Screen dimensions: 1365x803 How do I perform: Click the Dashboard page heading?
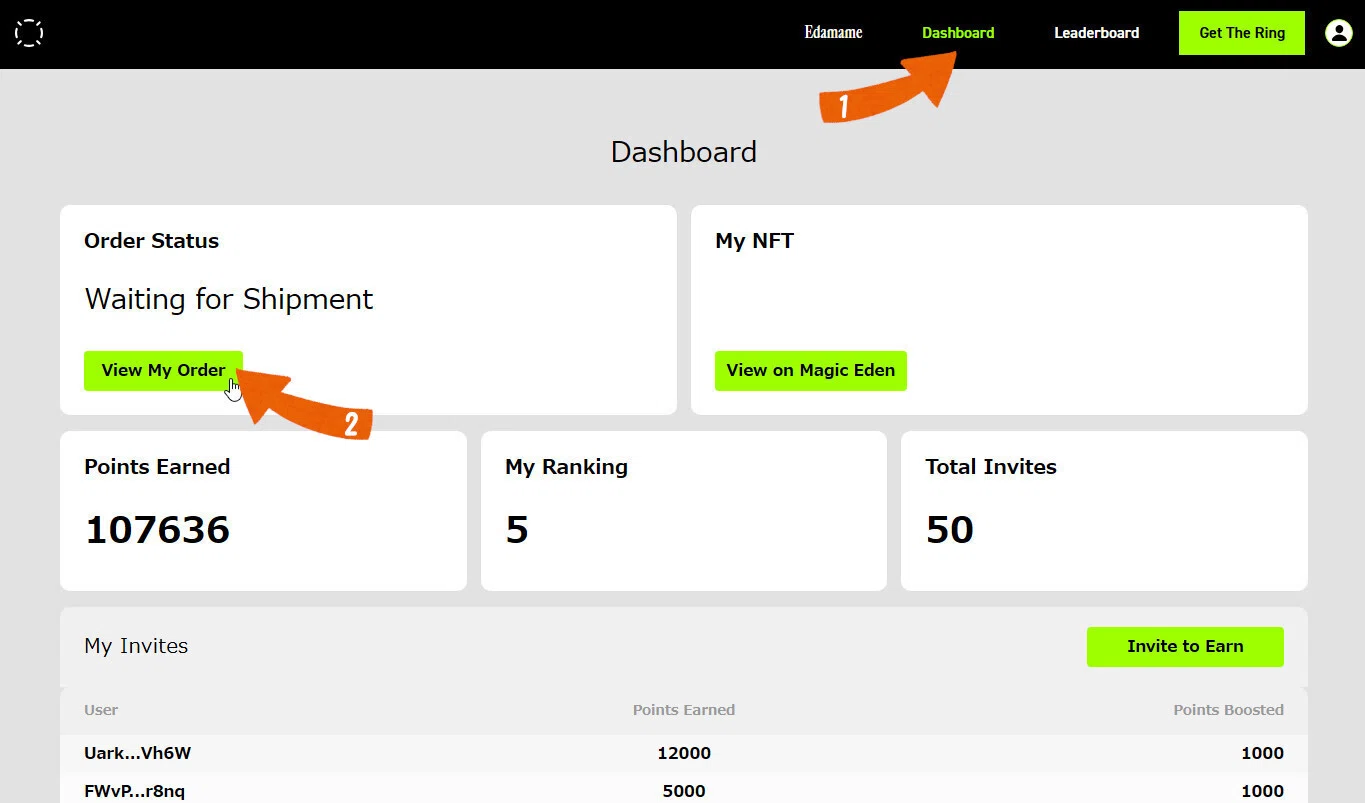683,152
